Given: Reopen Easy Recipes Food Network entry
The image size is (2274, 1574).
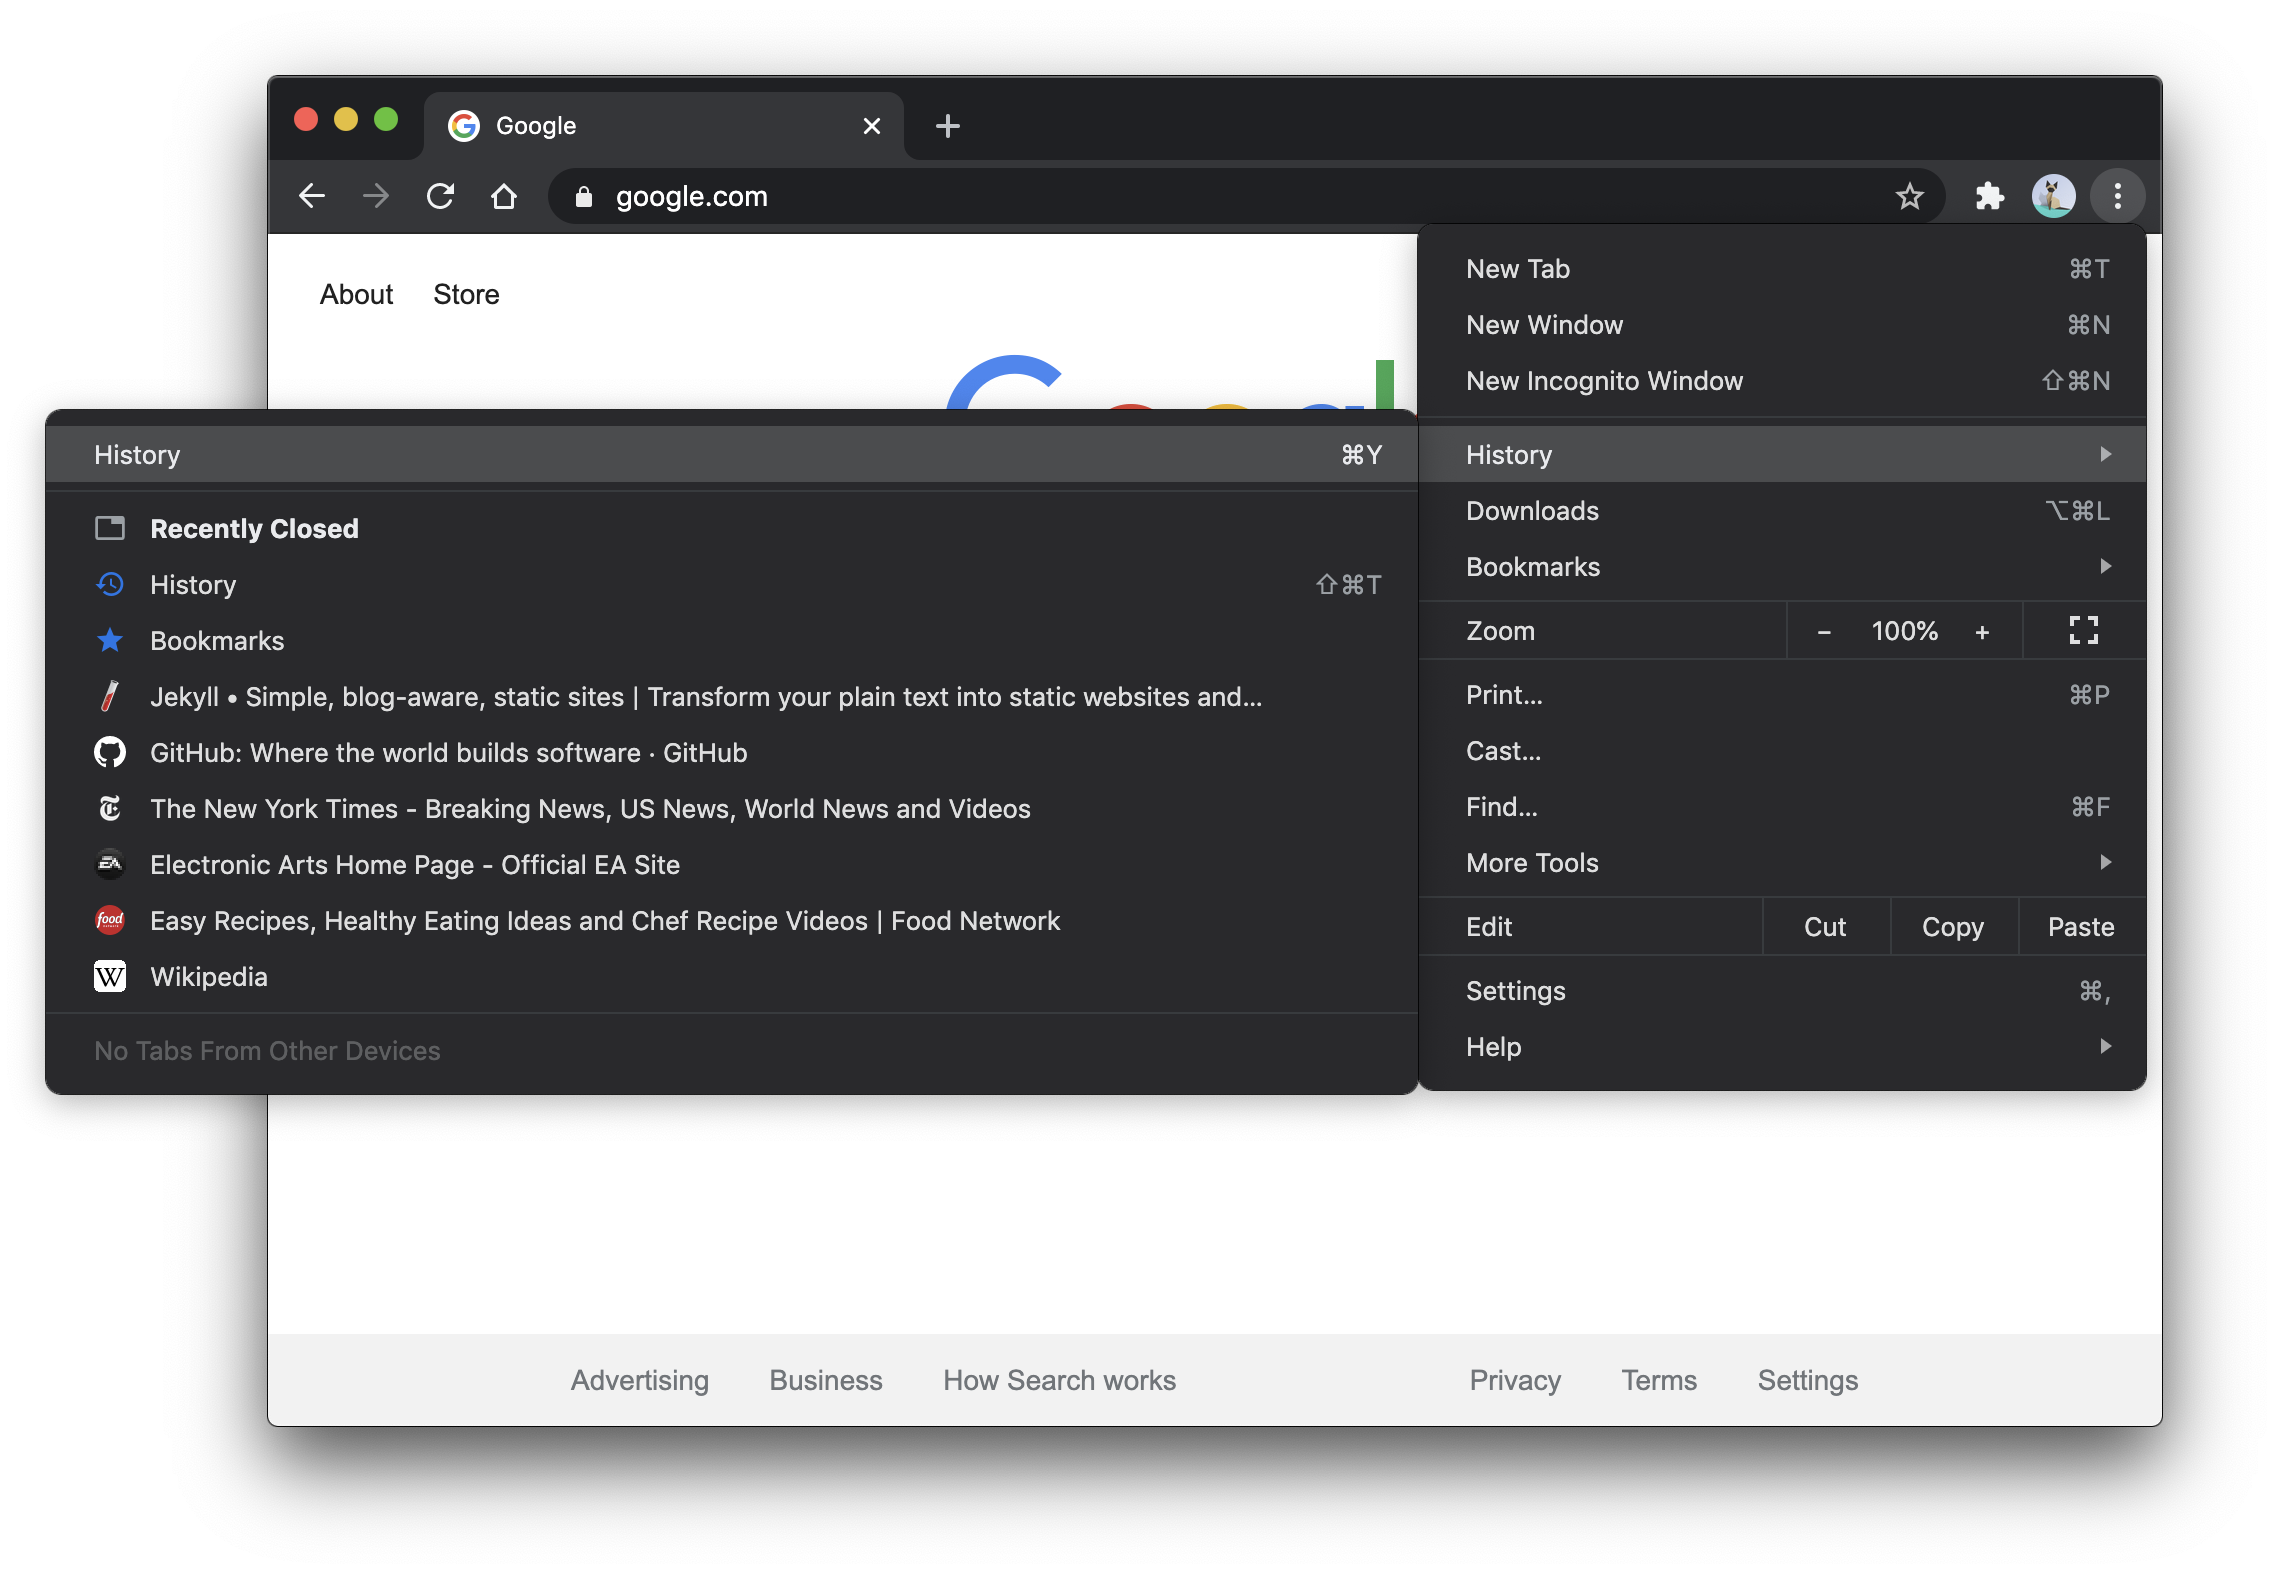Looking at the screenshot, I should [x=732, y=921].
